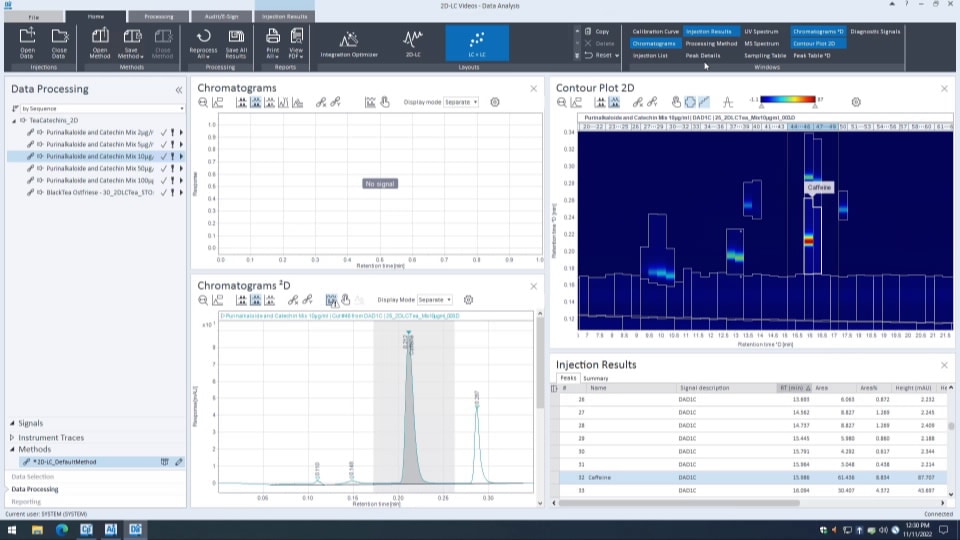Click the Copy button in ribbon

tap(602, 32)
